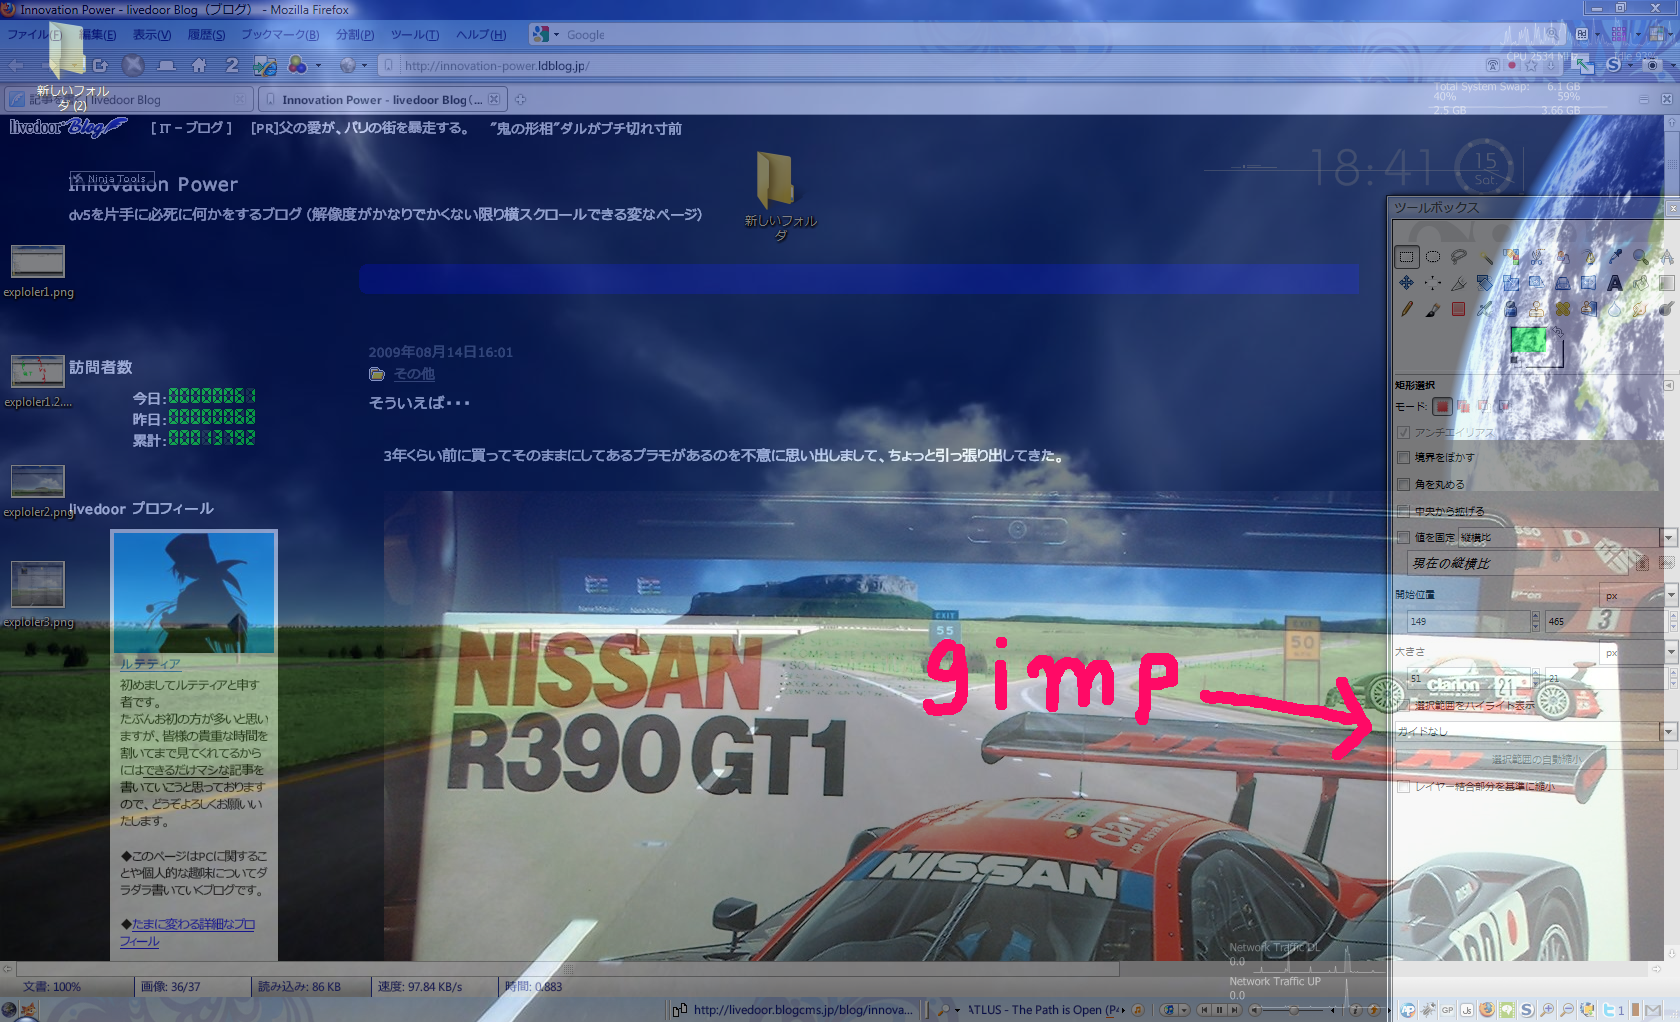Select the Fuzzy Select magic wand tool
Viewport: 1680px width, 1022px height.
click(1485, 257)
